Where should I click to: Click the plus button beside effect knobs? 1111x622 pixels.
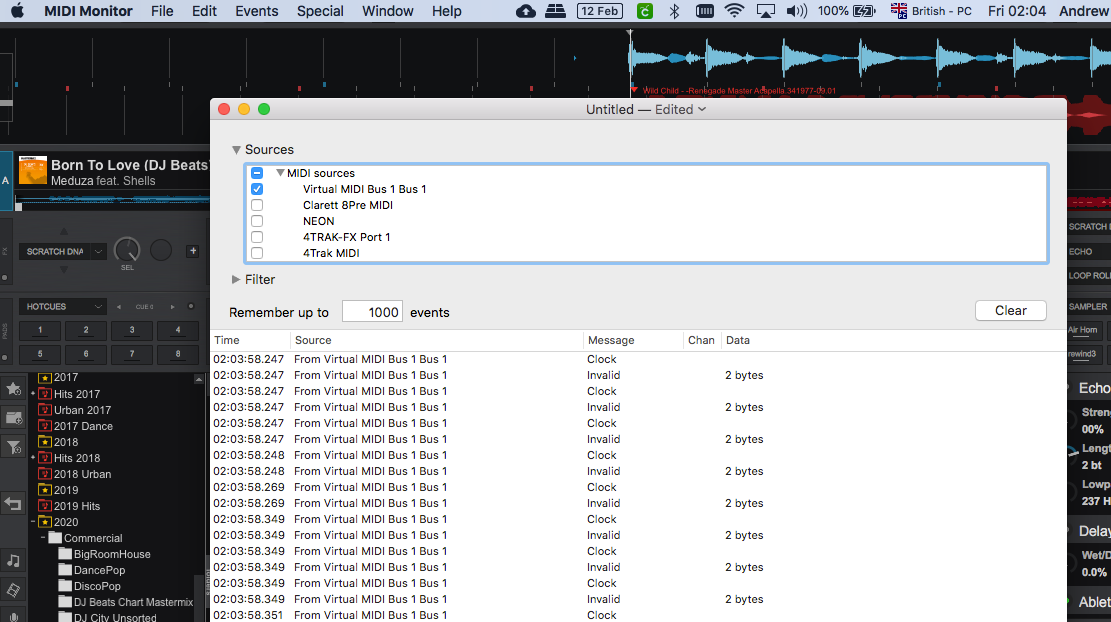pyautogui.click(x=193, y=251)
